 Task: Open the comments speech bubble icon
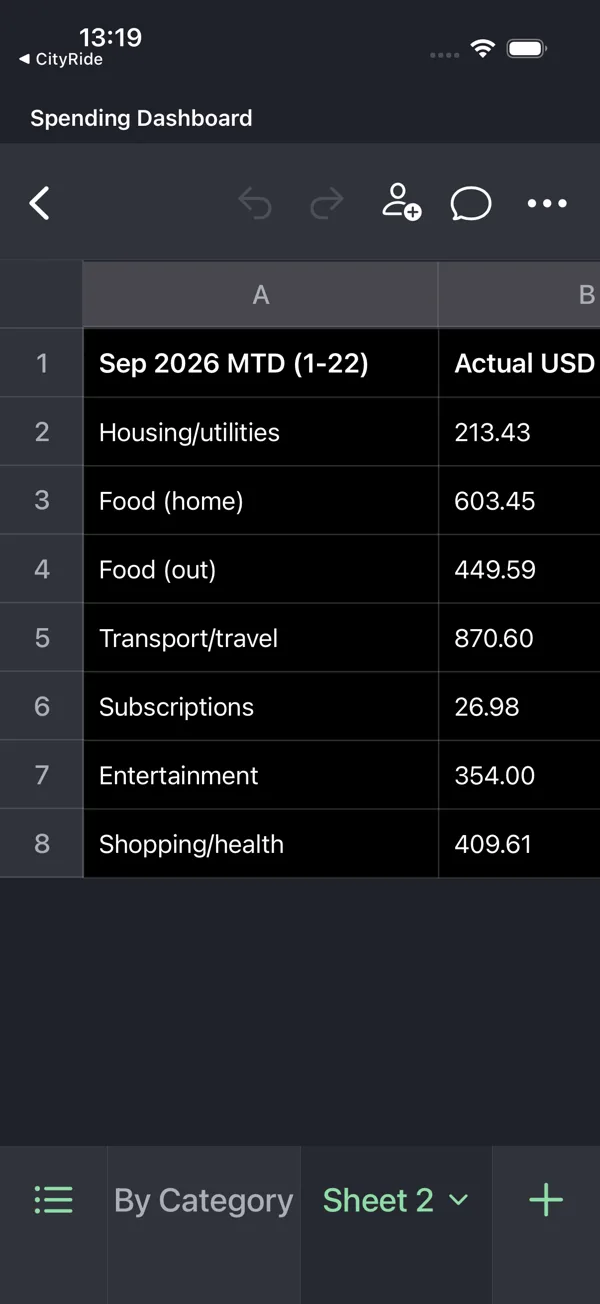click(471, 204)
